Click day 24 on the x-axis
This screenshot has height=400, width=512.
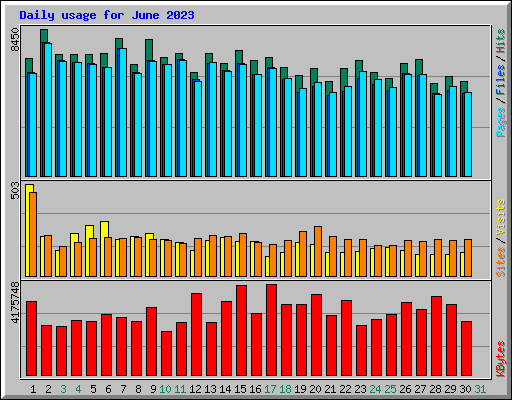pos(375,389)
